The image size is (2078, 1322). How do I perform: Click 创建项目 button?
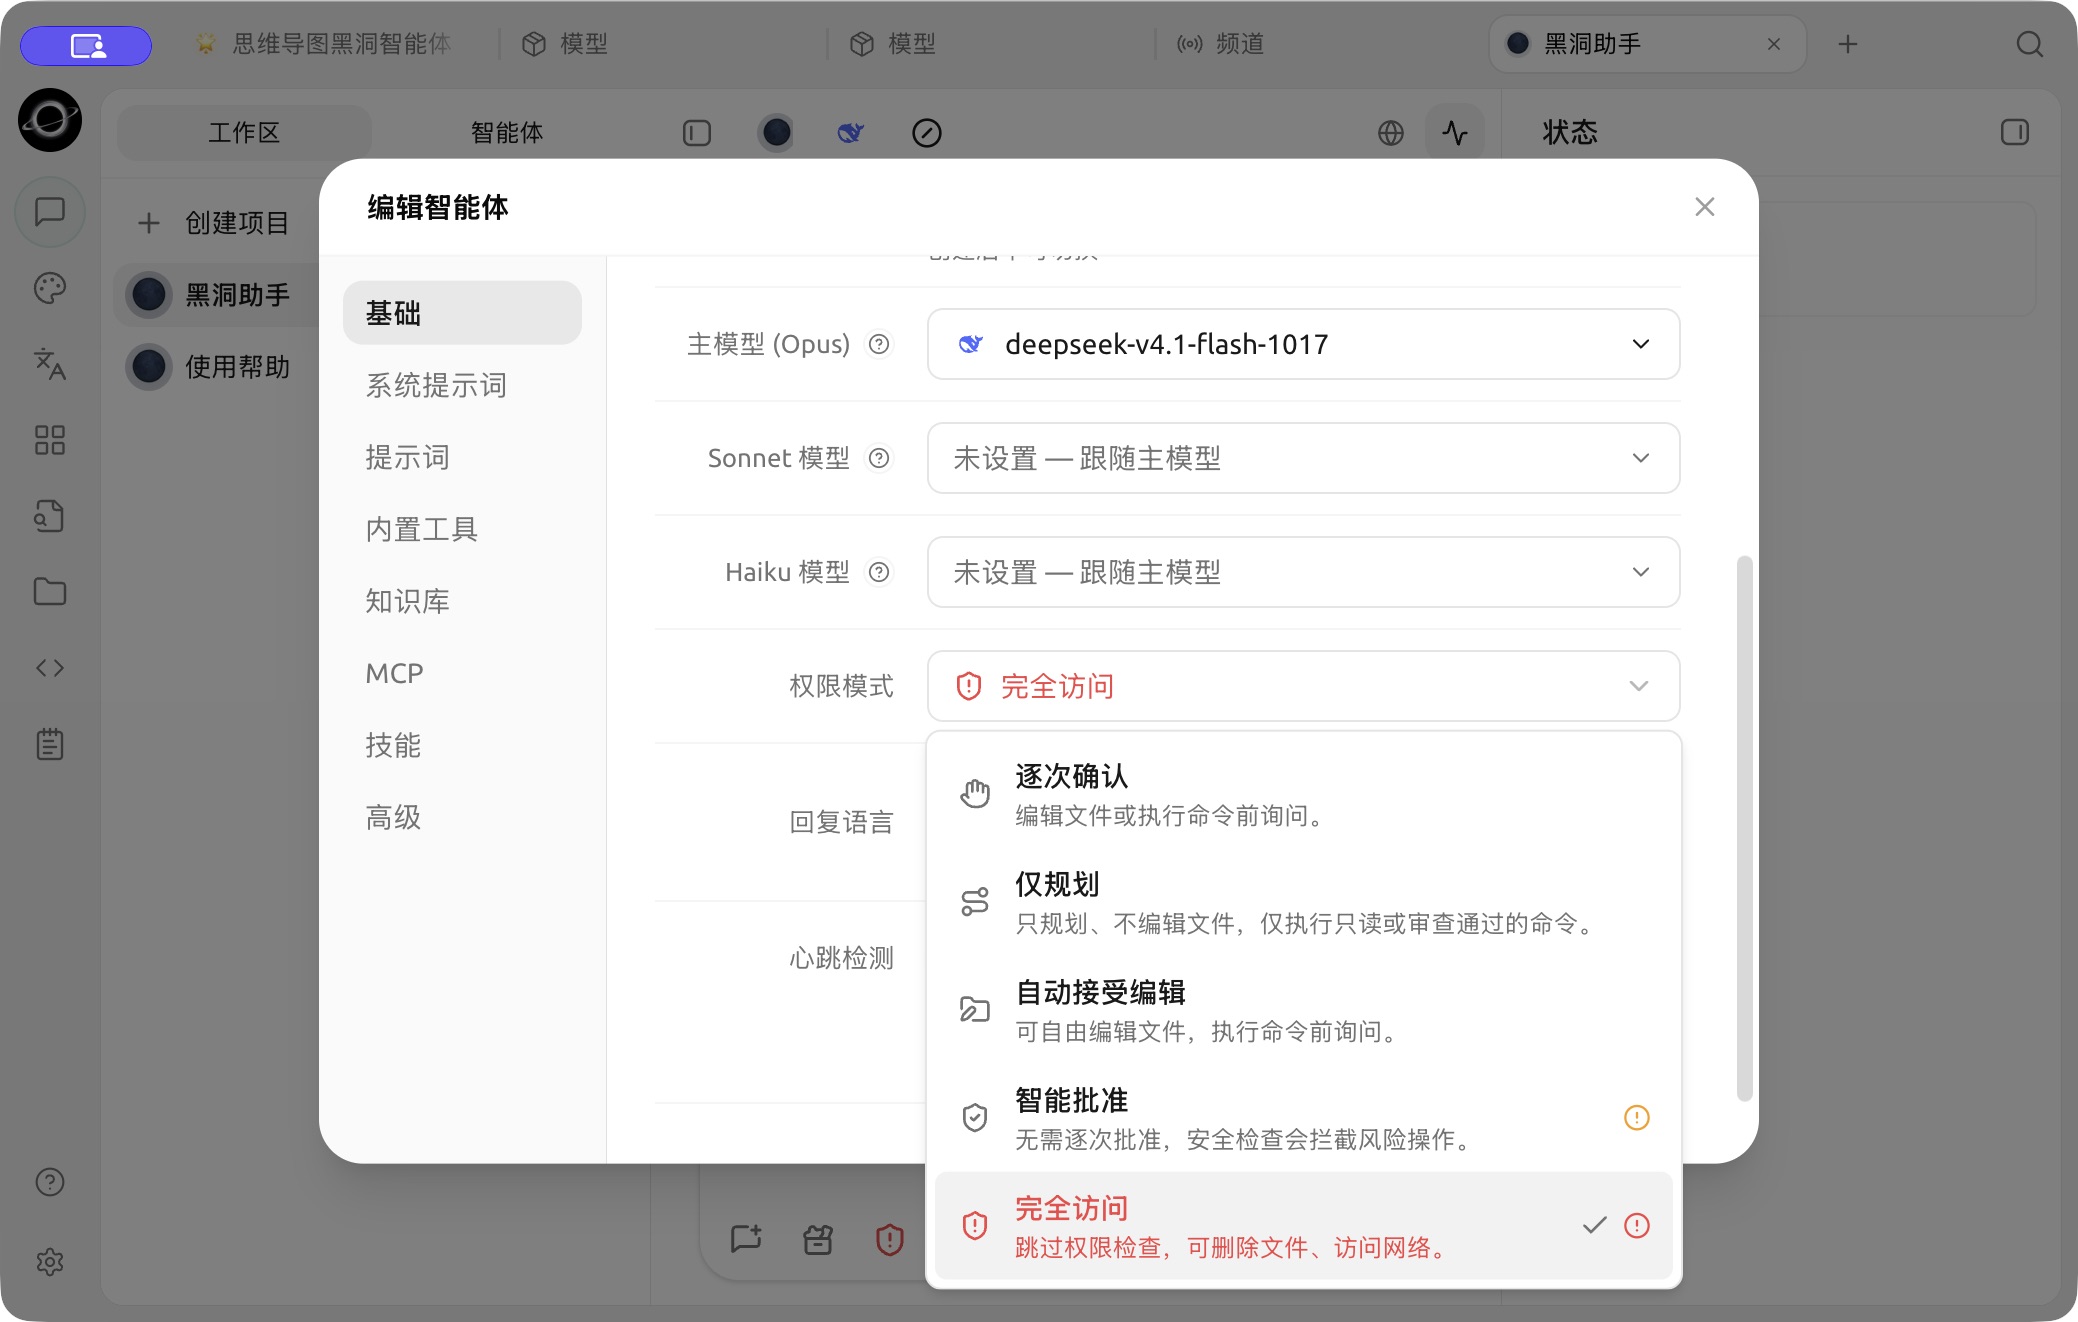point(214,223)
